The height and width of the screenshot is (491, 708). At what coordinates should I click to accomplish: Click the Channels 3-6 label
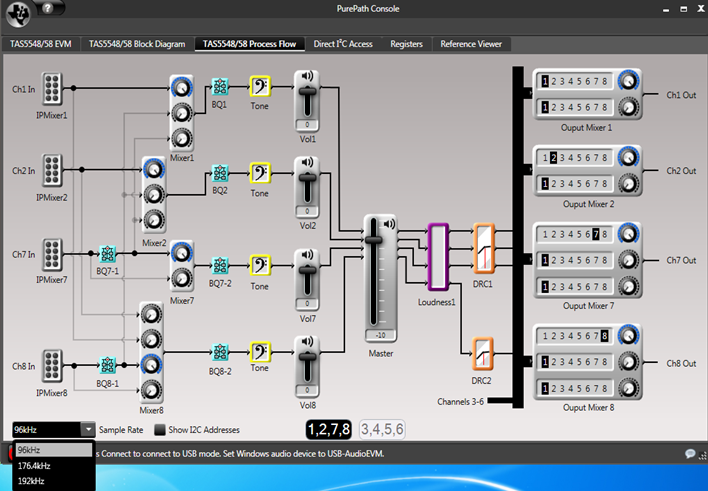(460, 402)
